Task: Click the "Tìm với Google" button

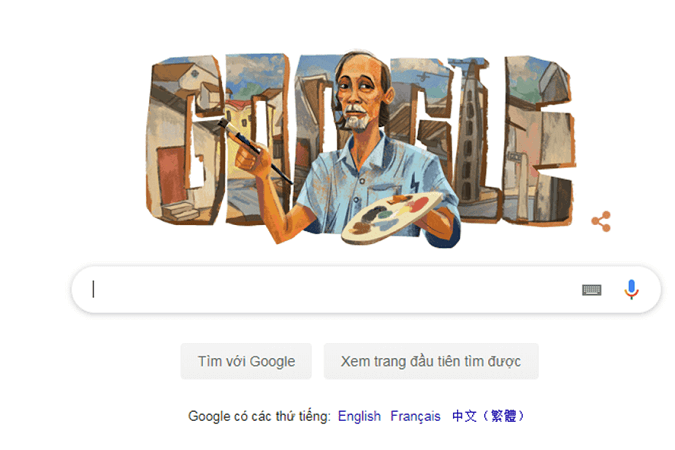Action: [246, 361]
